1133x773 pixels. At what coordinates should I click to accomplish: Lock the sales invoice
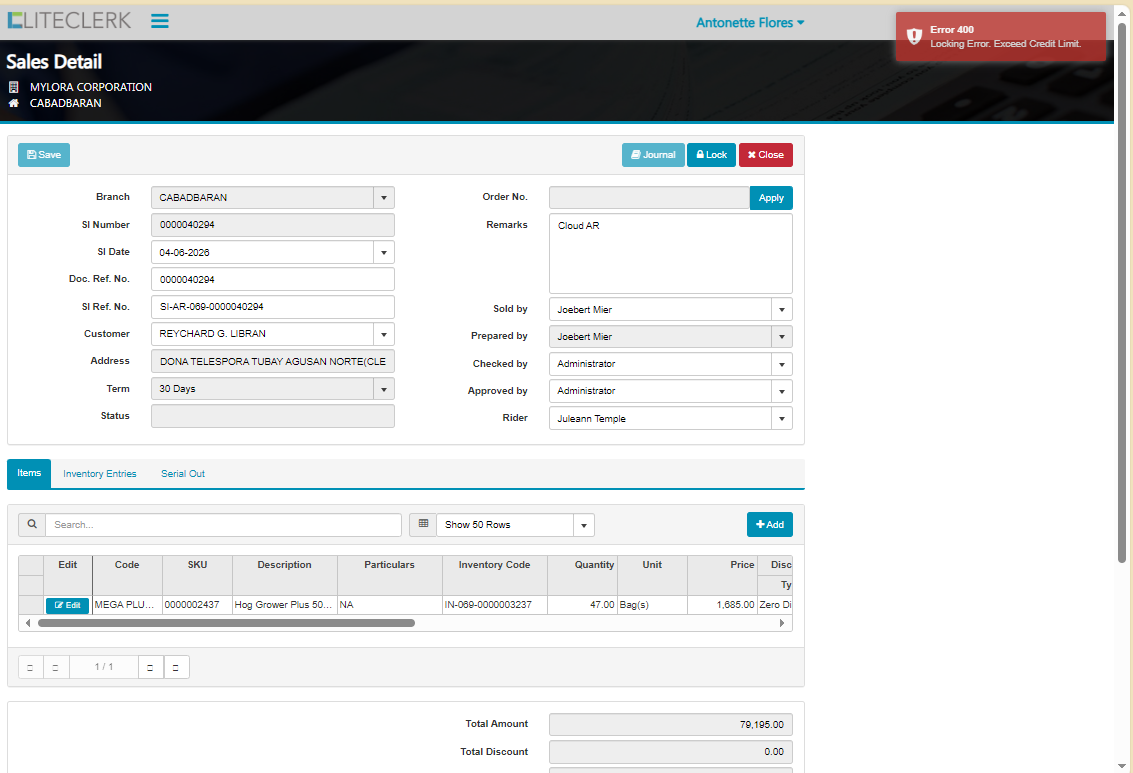711,155
